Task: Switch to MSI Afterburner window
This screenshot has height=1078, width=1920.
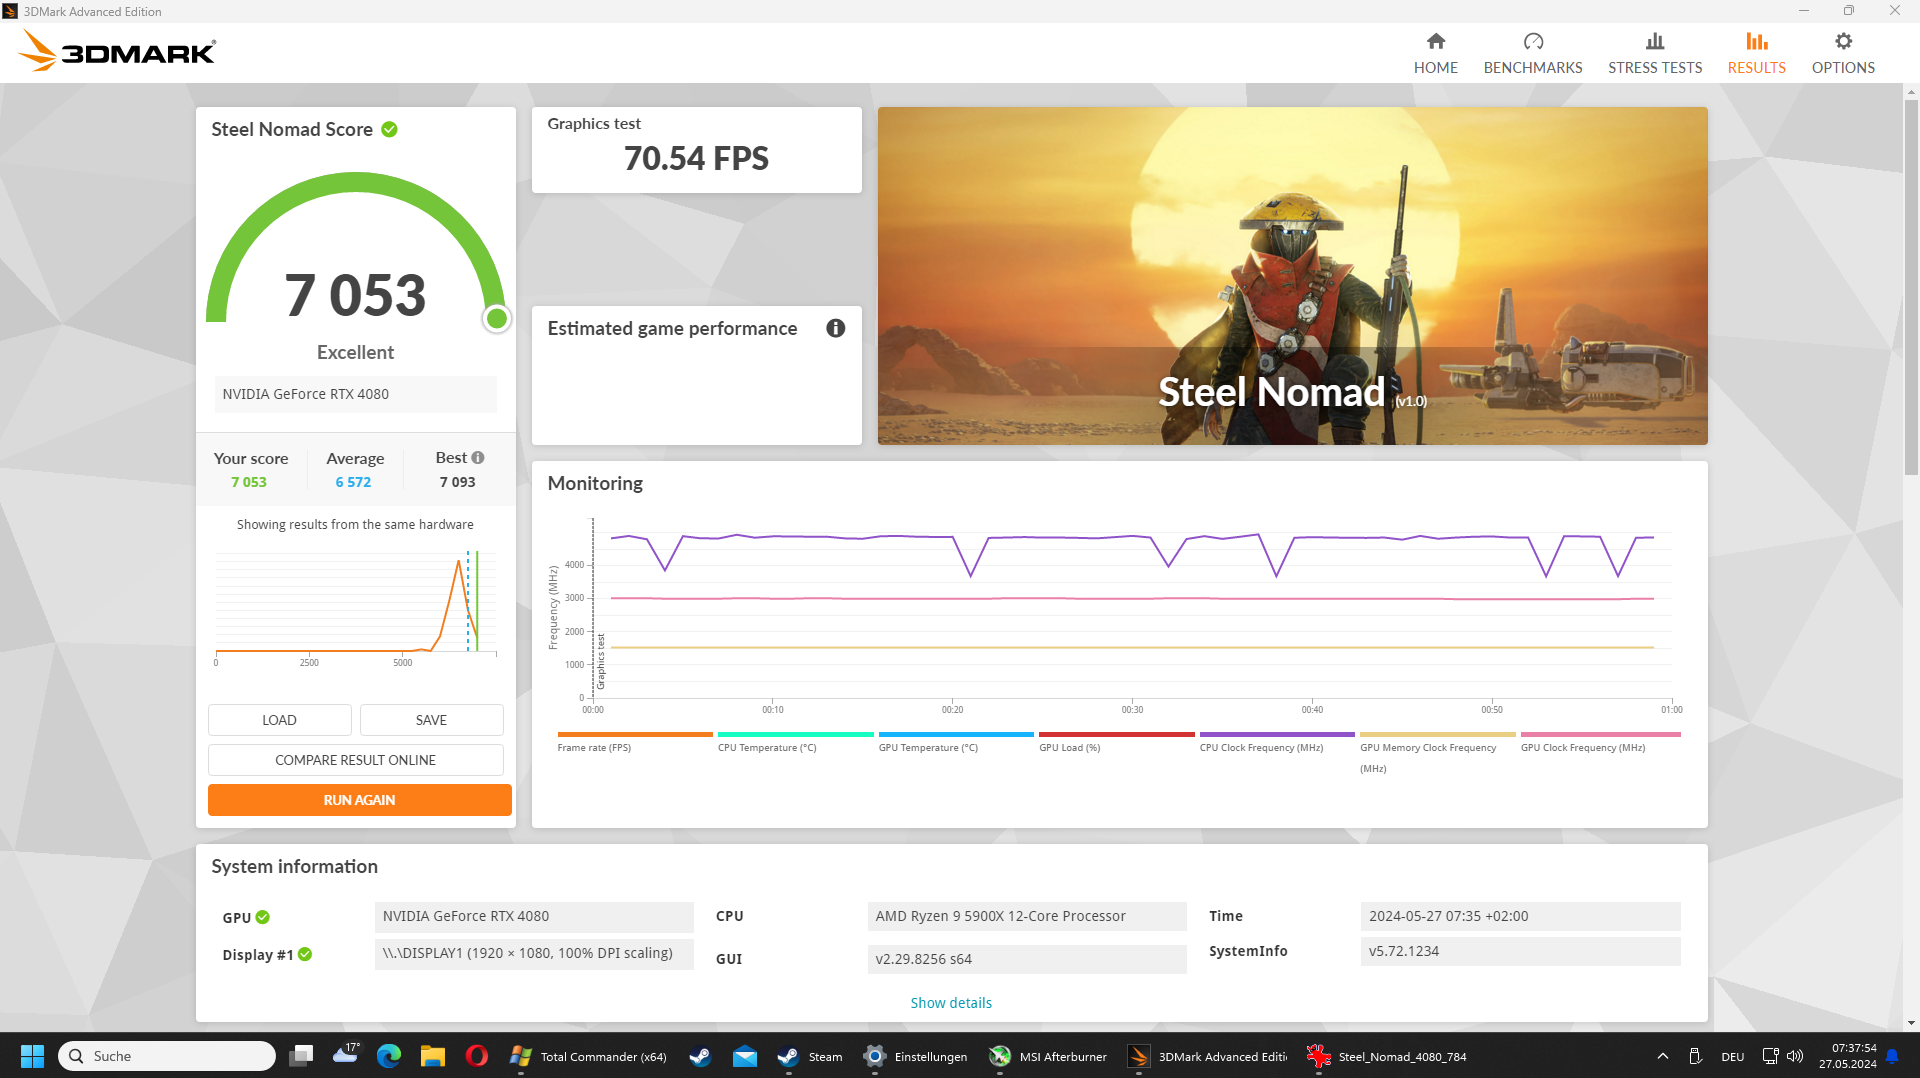Action: (x=1048, y=1056)
